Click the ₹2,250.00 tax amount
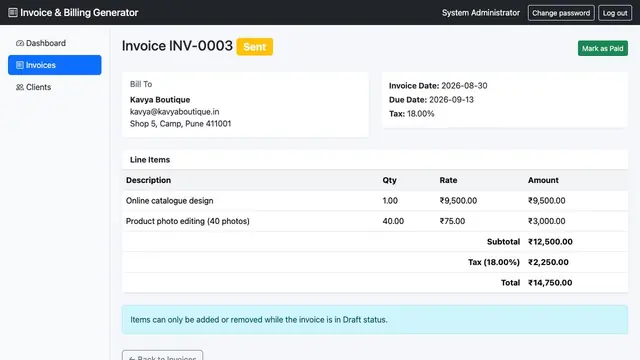Image resolution: width=640 pixels, height=360 pixels. [x=548, y=262]
